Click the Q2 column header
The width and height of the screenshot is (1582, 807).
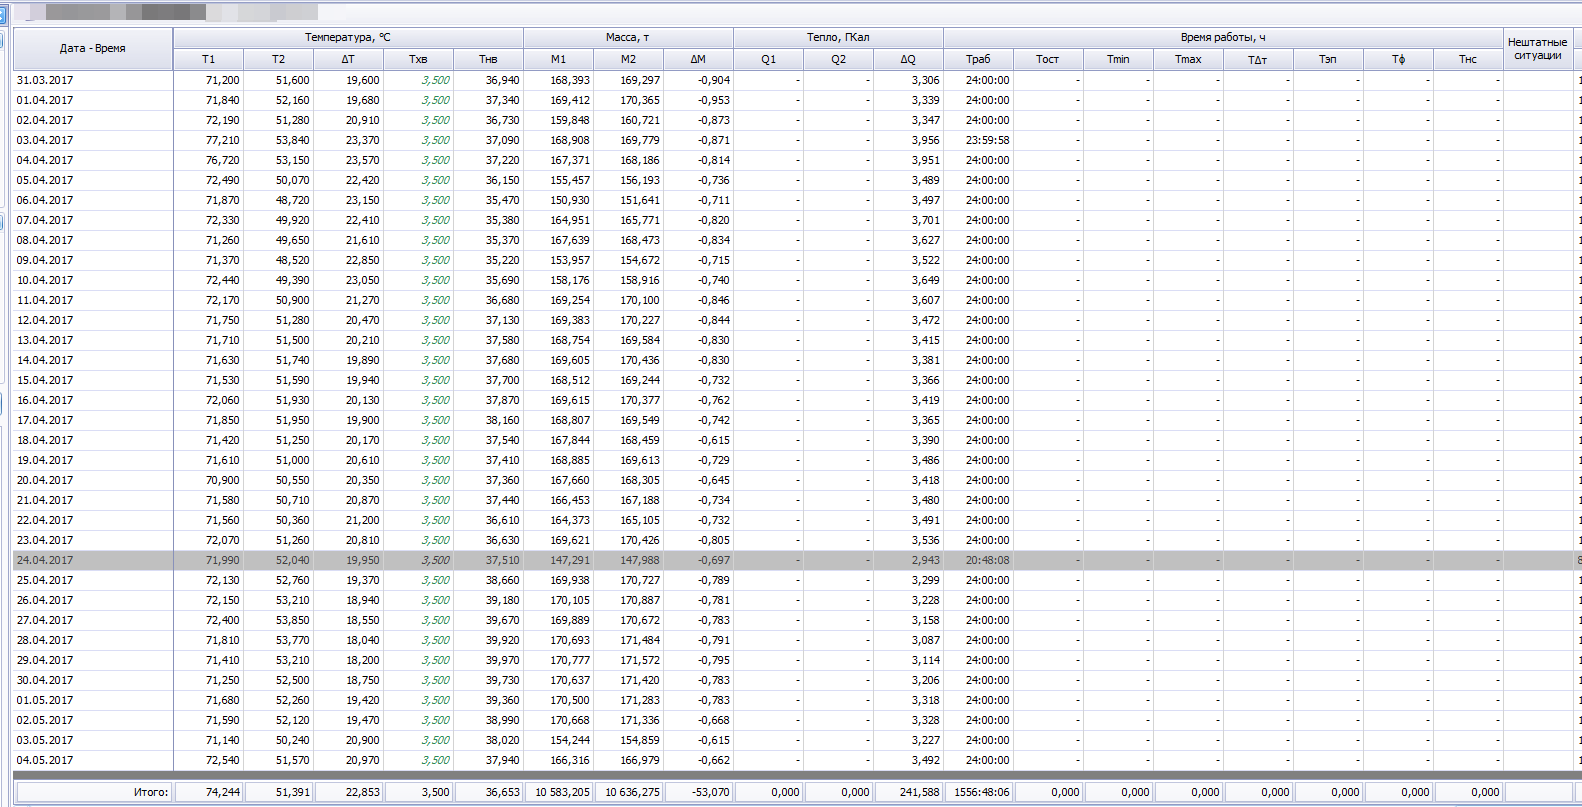[x=838, y=59]
